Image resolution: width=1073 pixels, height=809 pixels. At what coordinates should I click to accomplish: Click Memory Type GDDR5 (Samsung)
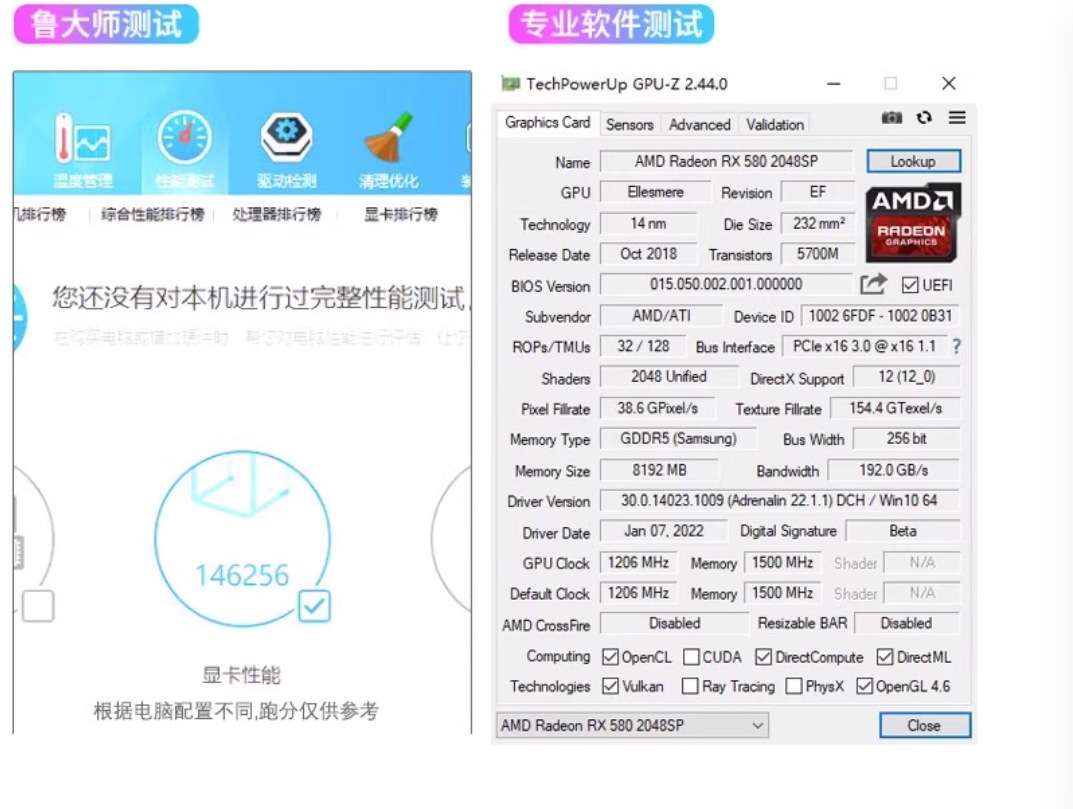tap(678, 439)
